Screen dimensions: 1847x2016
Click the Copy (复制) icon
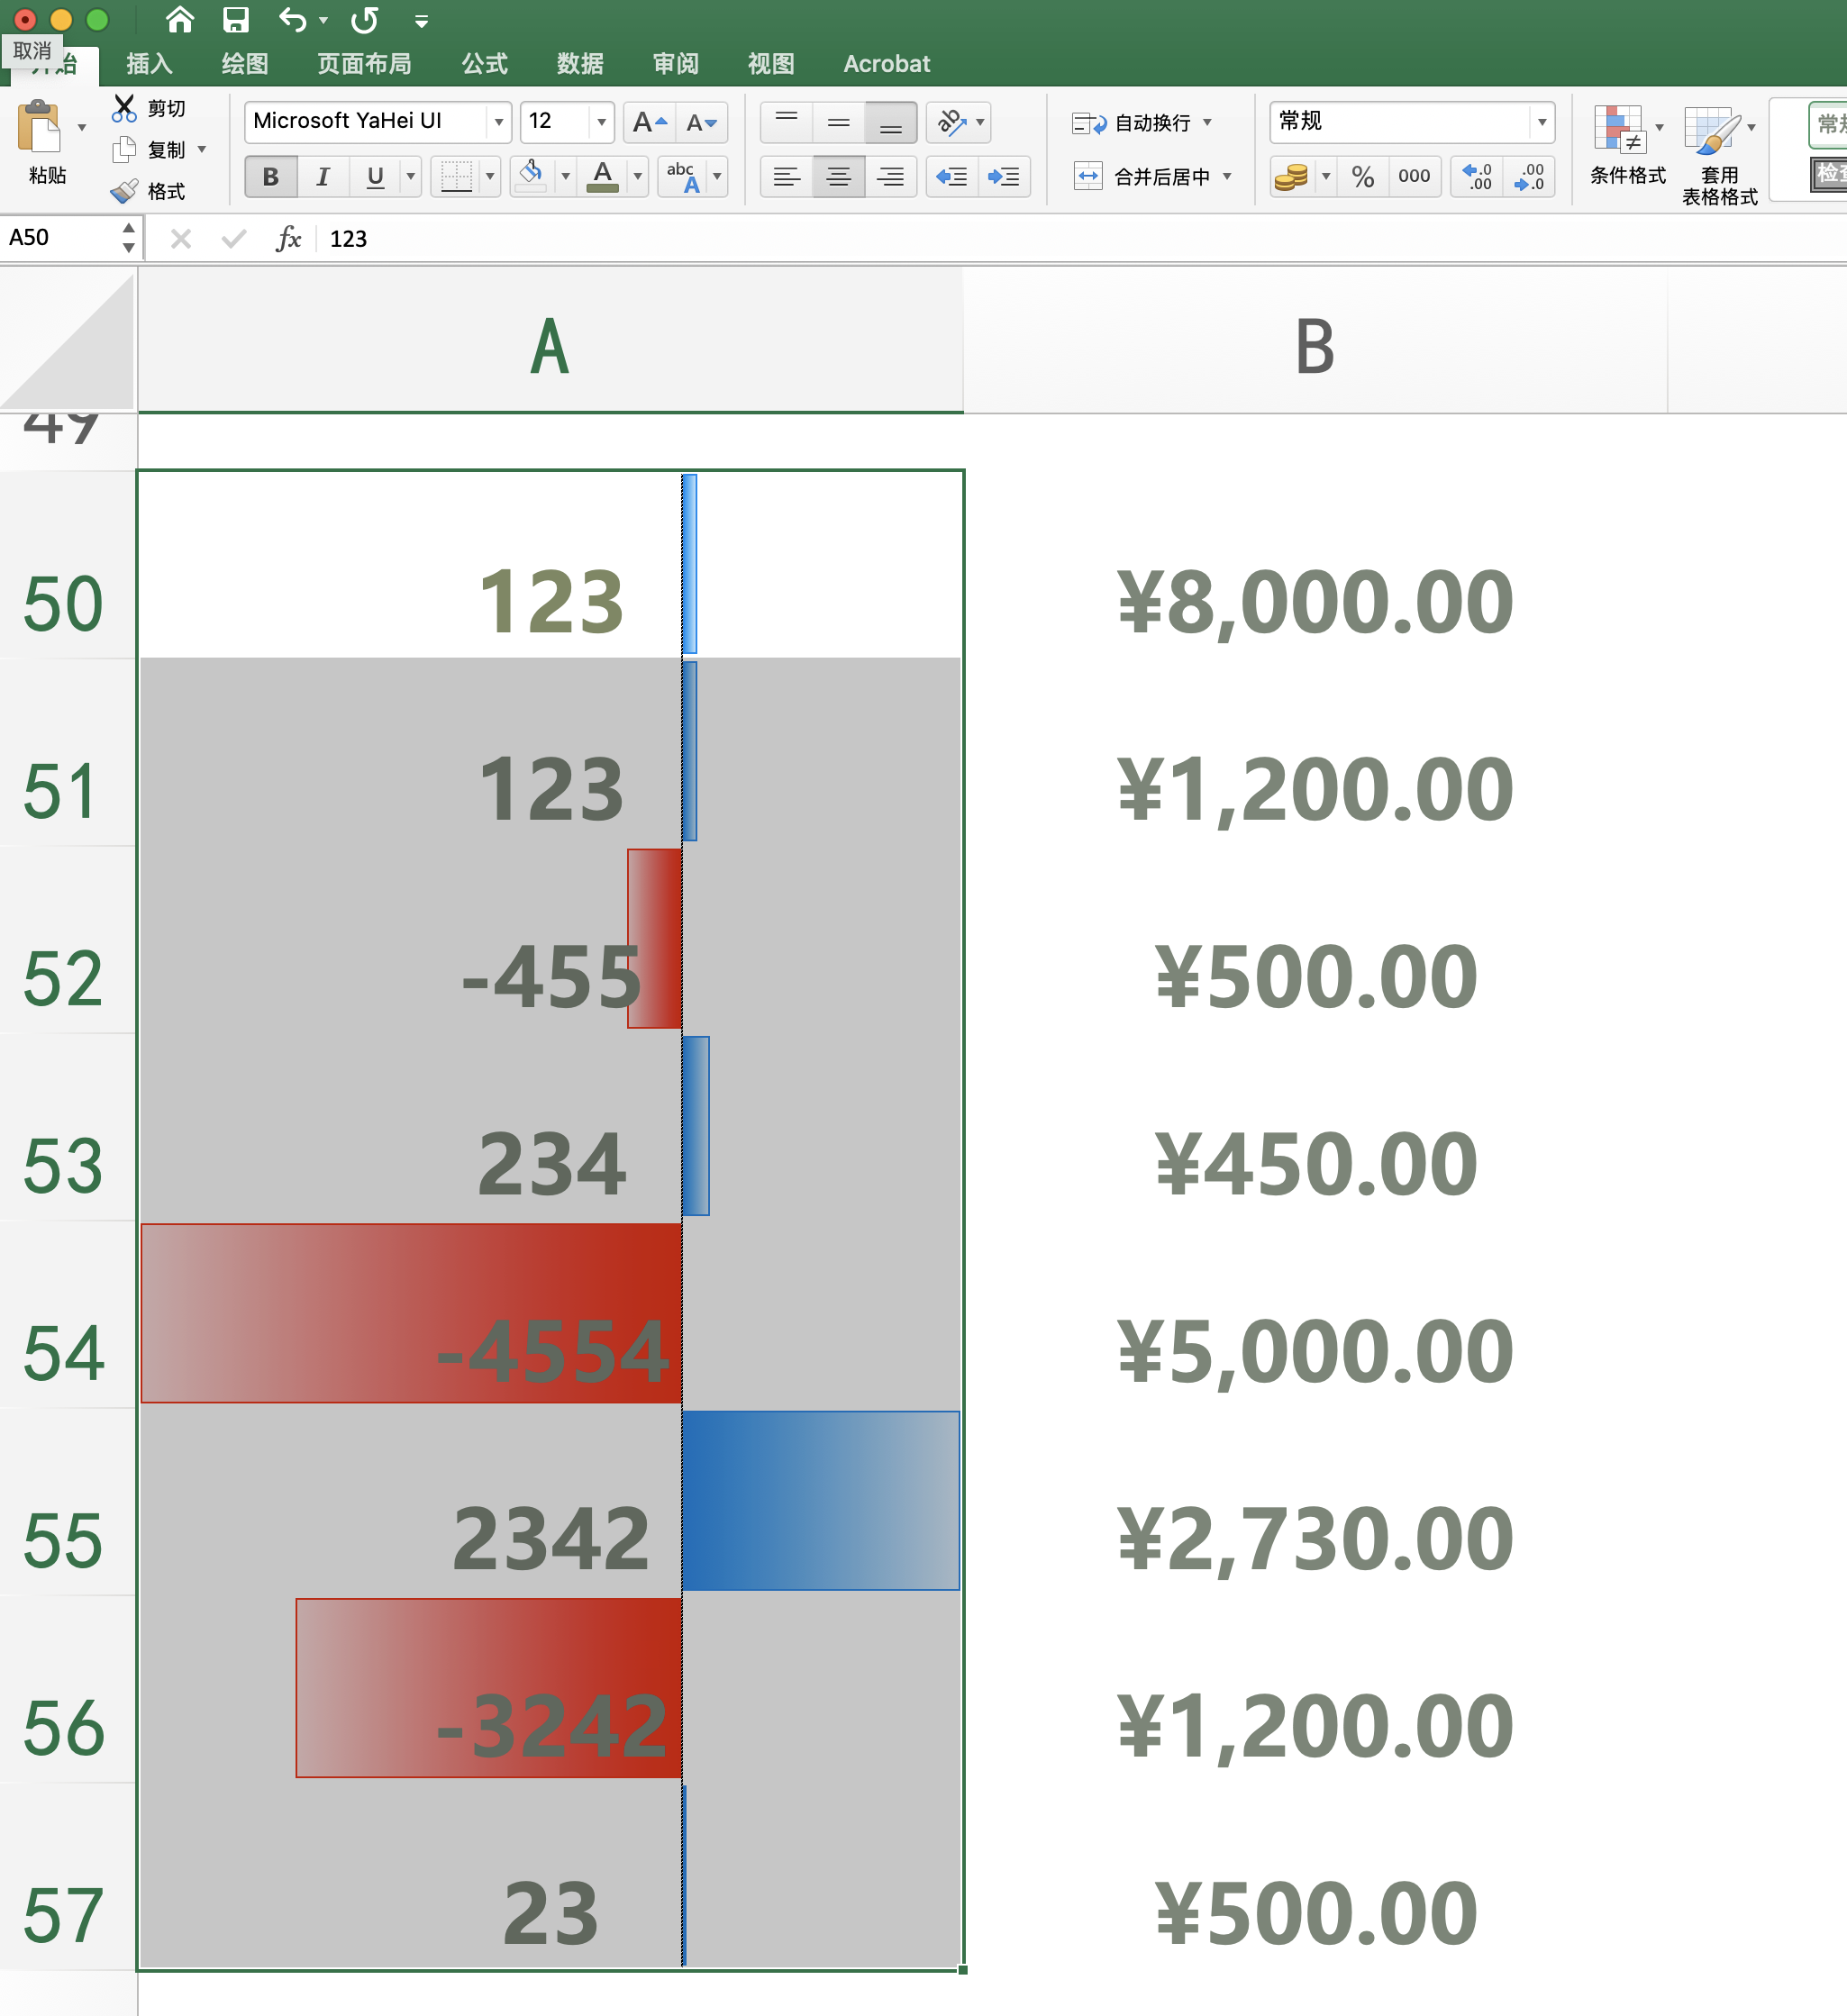point(124,150)
